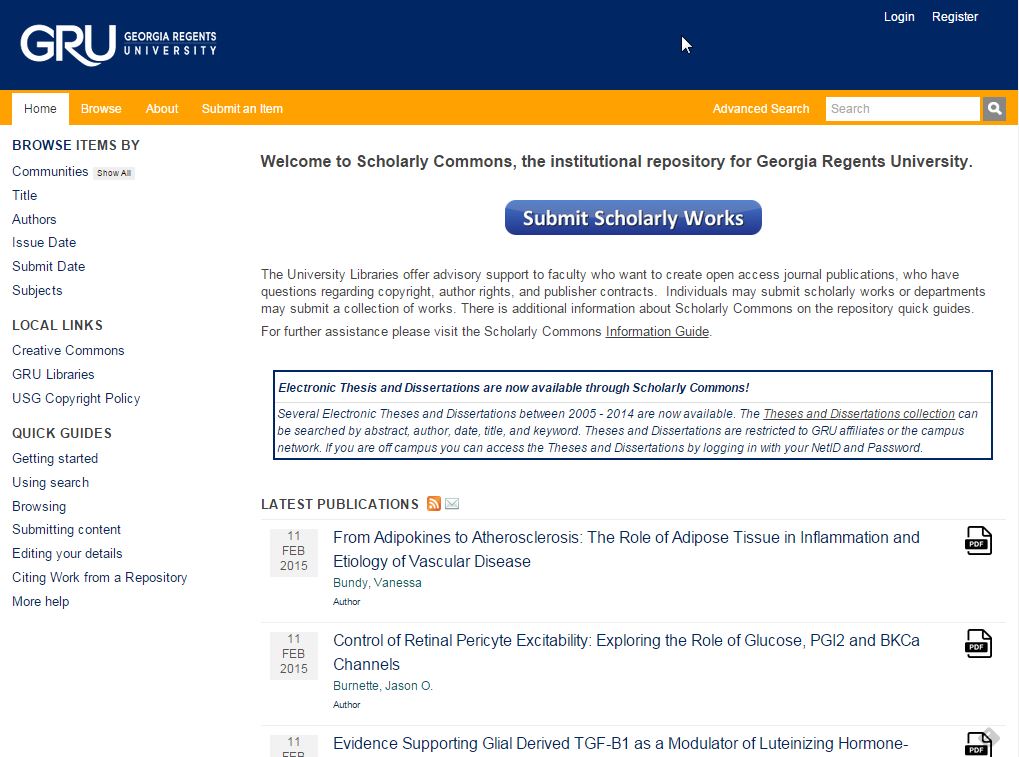Open Evidence Supporting Glial Derived TGF-B1 title
The image size is (1019, 757).
tap(621, 743)
